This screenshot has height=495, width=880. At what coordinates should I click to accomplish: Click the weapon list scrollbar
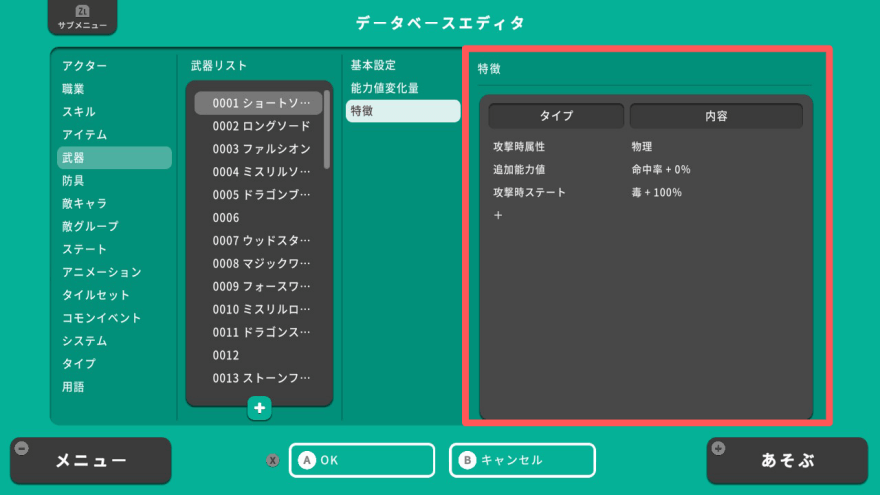click(327, 130)
